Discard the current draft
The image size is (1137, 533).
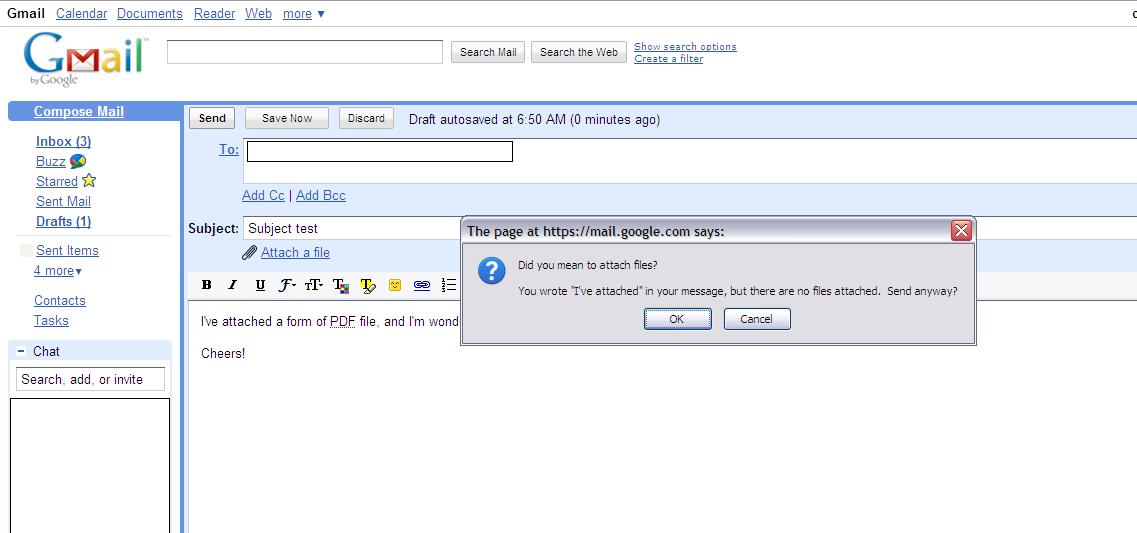366,118
